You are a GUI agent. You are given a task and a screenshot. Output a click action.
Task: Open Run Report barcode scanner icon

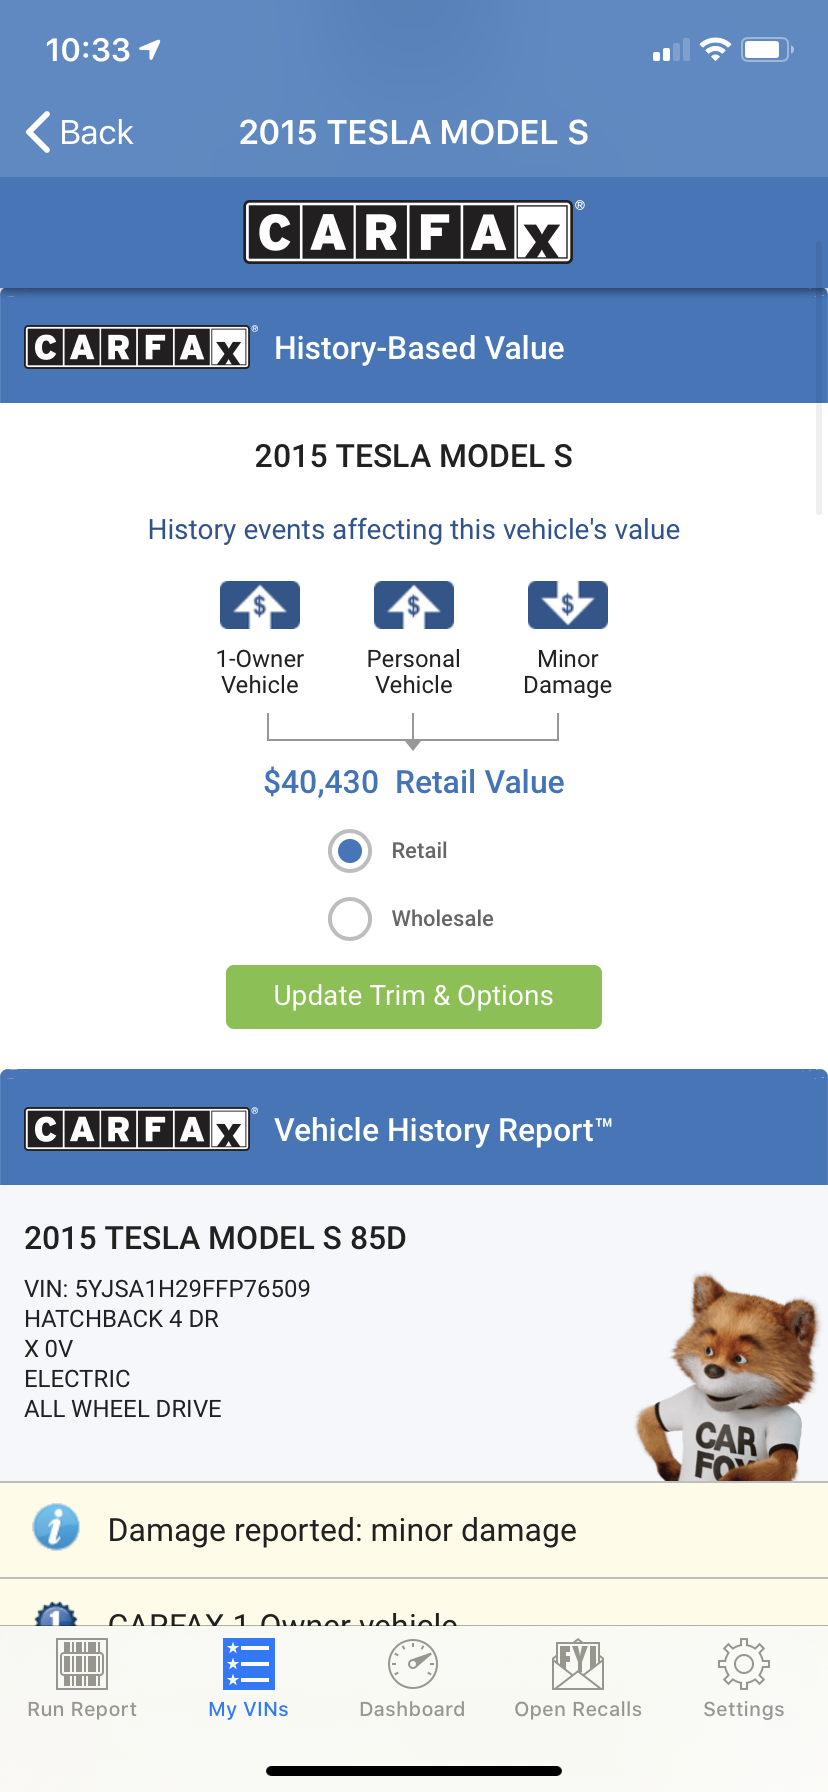(82, 1664)
